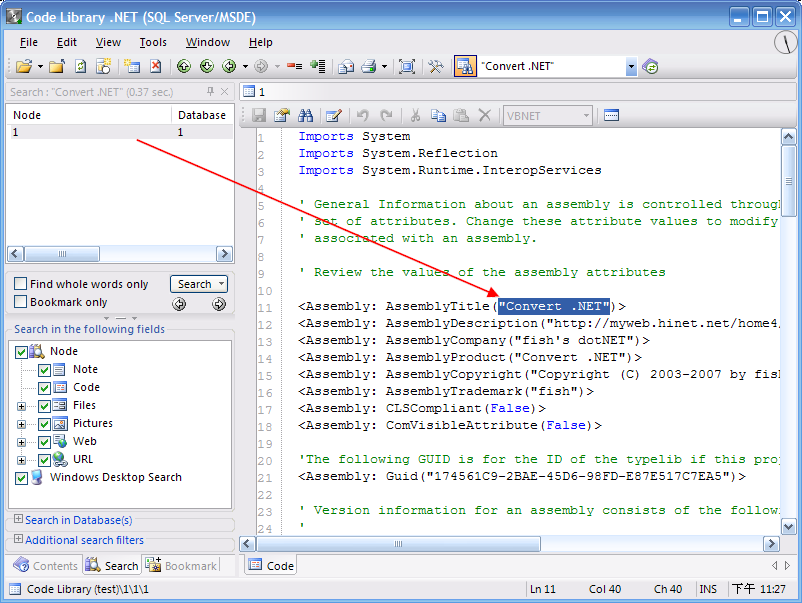This screenshot has width=802, height=603.
Task: Expand the Files tree node
Action: coord(21,407)
